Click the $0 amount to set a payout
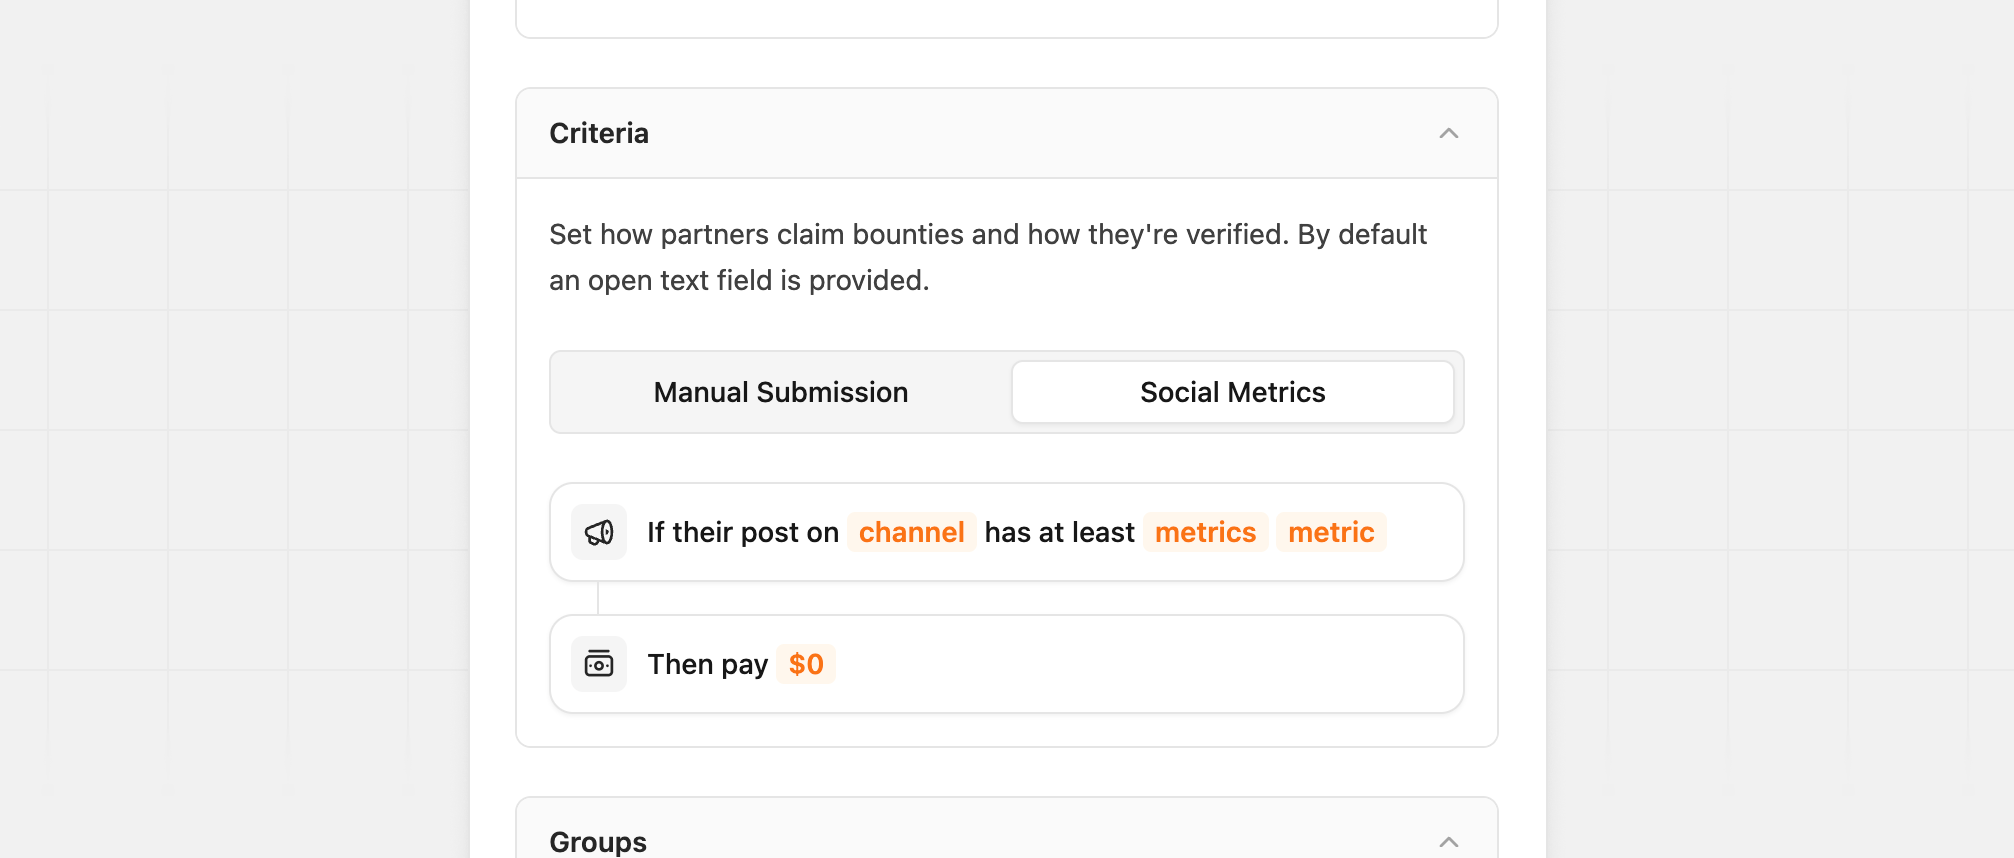The width and height of the screenshot is (2014, 858). [x=805, y=663]
